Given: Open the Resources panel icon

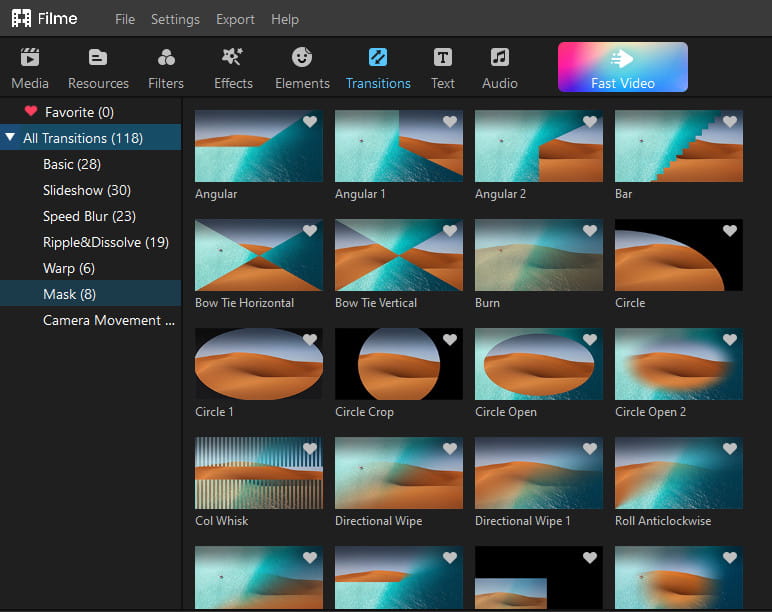Looking at the screenshot, I should tap(98, 58).
